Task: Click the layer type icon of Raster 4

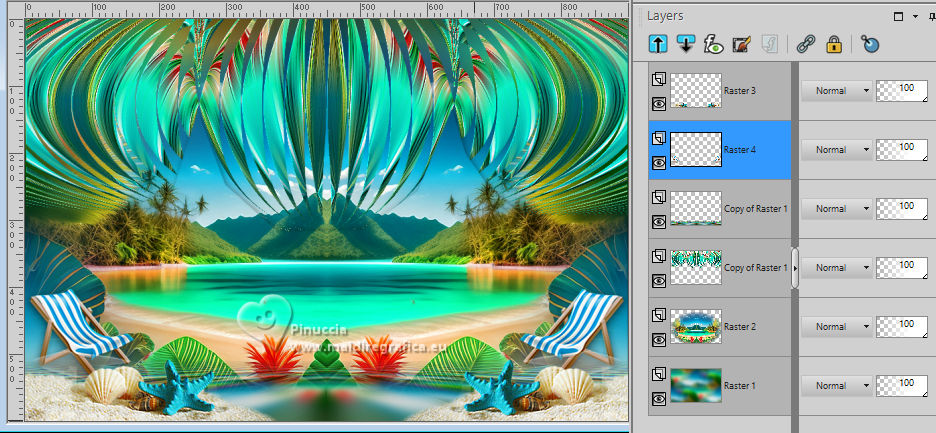Action: 658,139
